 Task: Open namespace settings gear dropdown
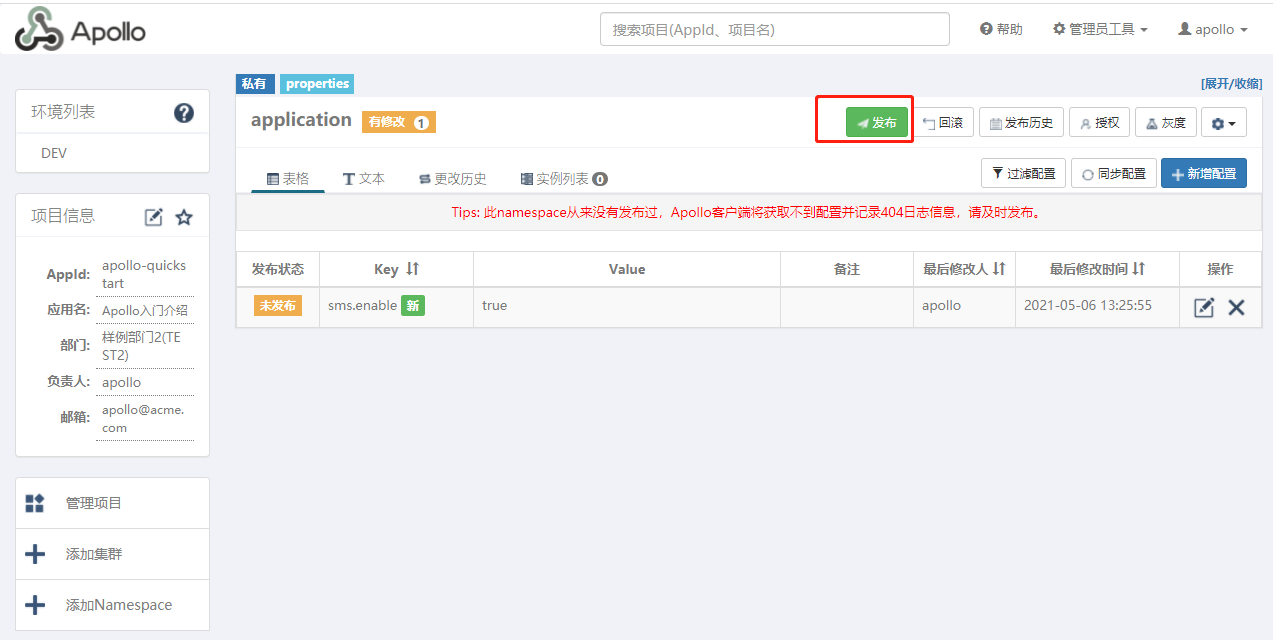click(1223, 123)
